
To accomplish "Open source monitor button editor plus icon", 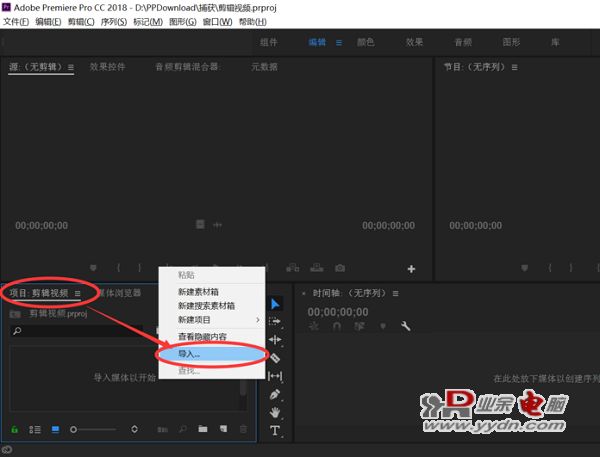I will coord(411,269).
